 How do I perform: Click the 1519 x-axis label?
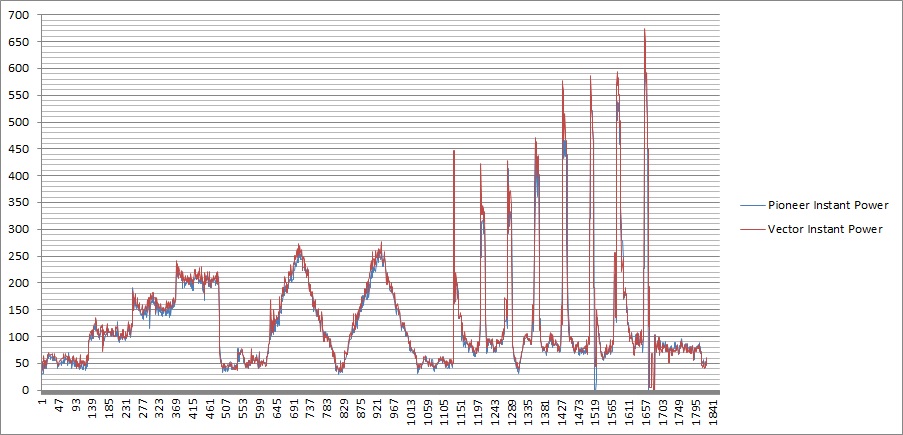pos(597,412)
